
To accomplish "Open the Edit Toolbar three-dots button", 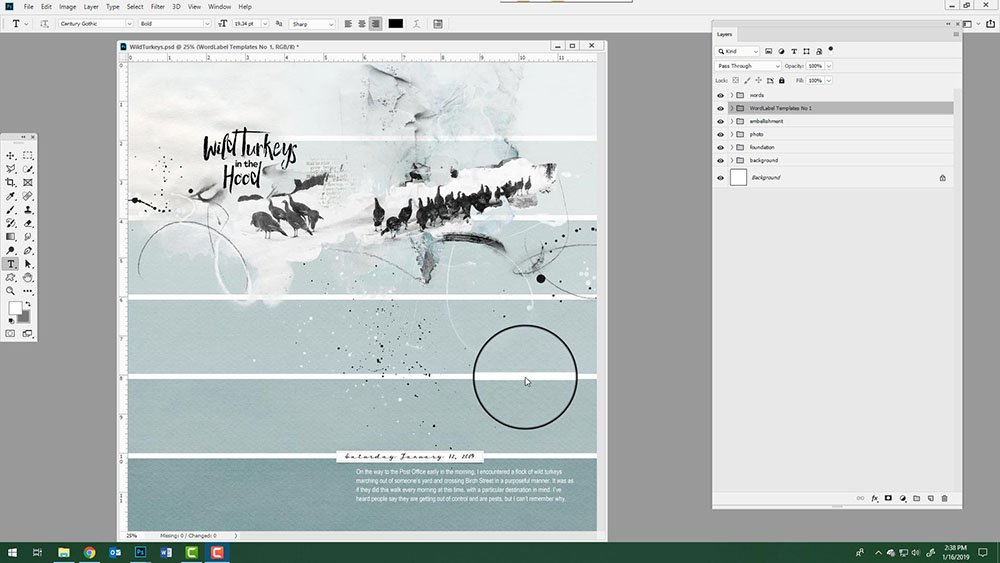I will pyautogui.click(x=28, y=291).
